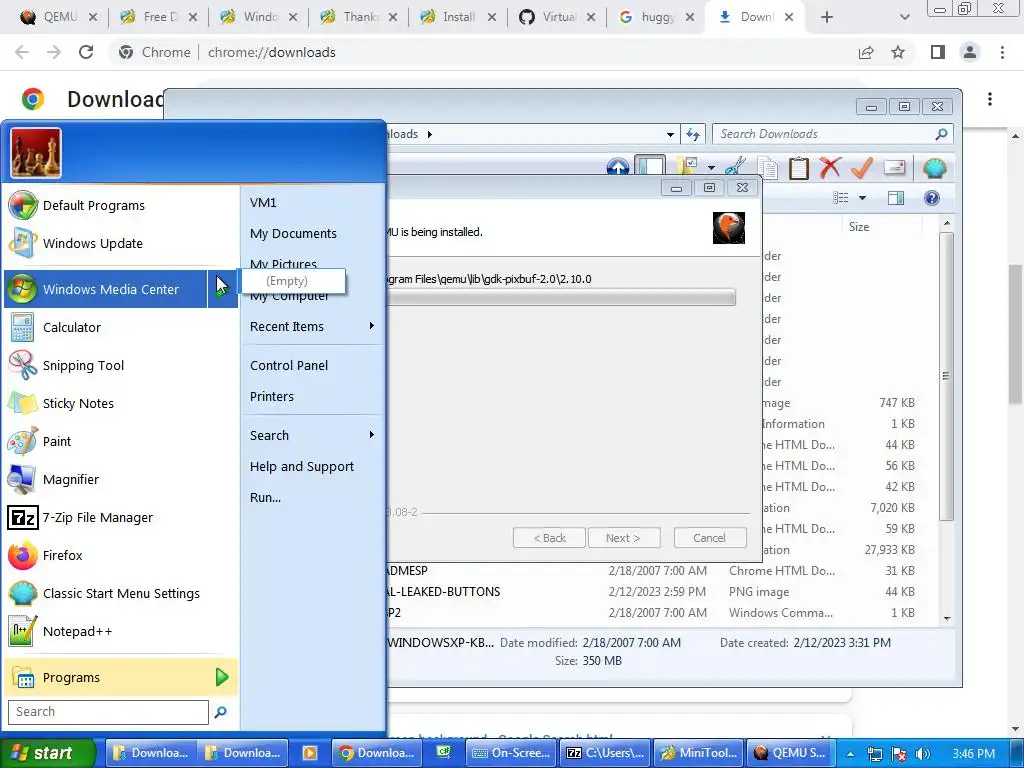Screen dimensions: 1024x768
Task: Open volume control in system tray
Action: click(x=923, y=754)
